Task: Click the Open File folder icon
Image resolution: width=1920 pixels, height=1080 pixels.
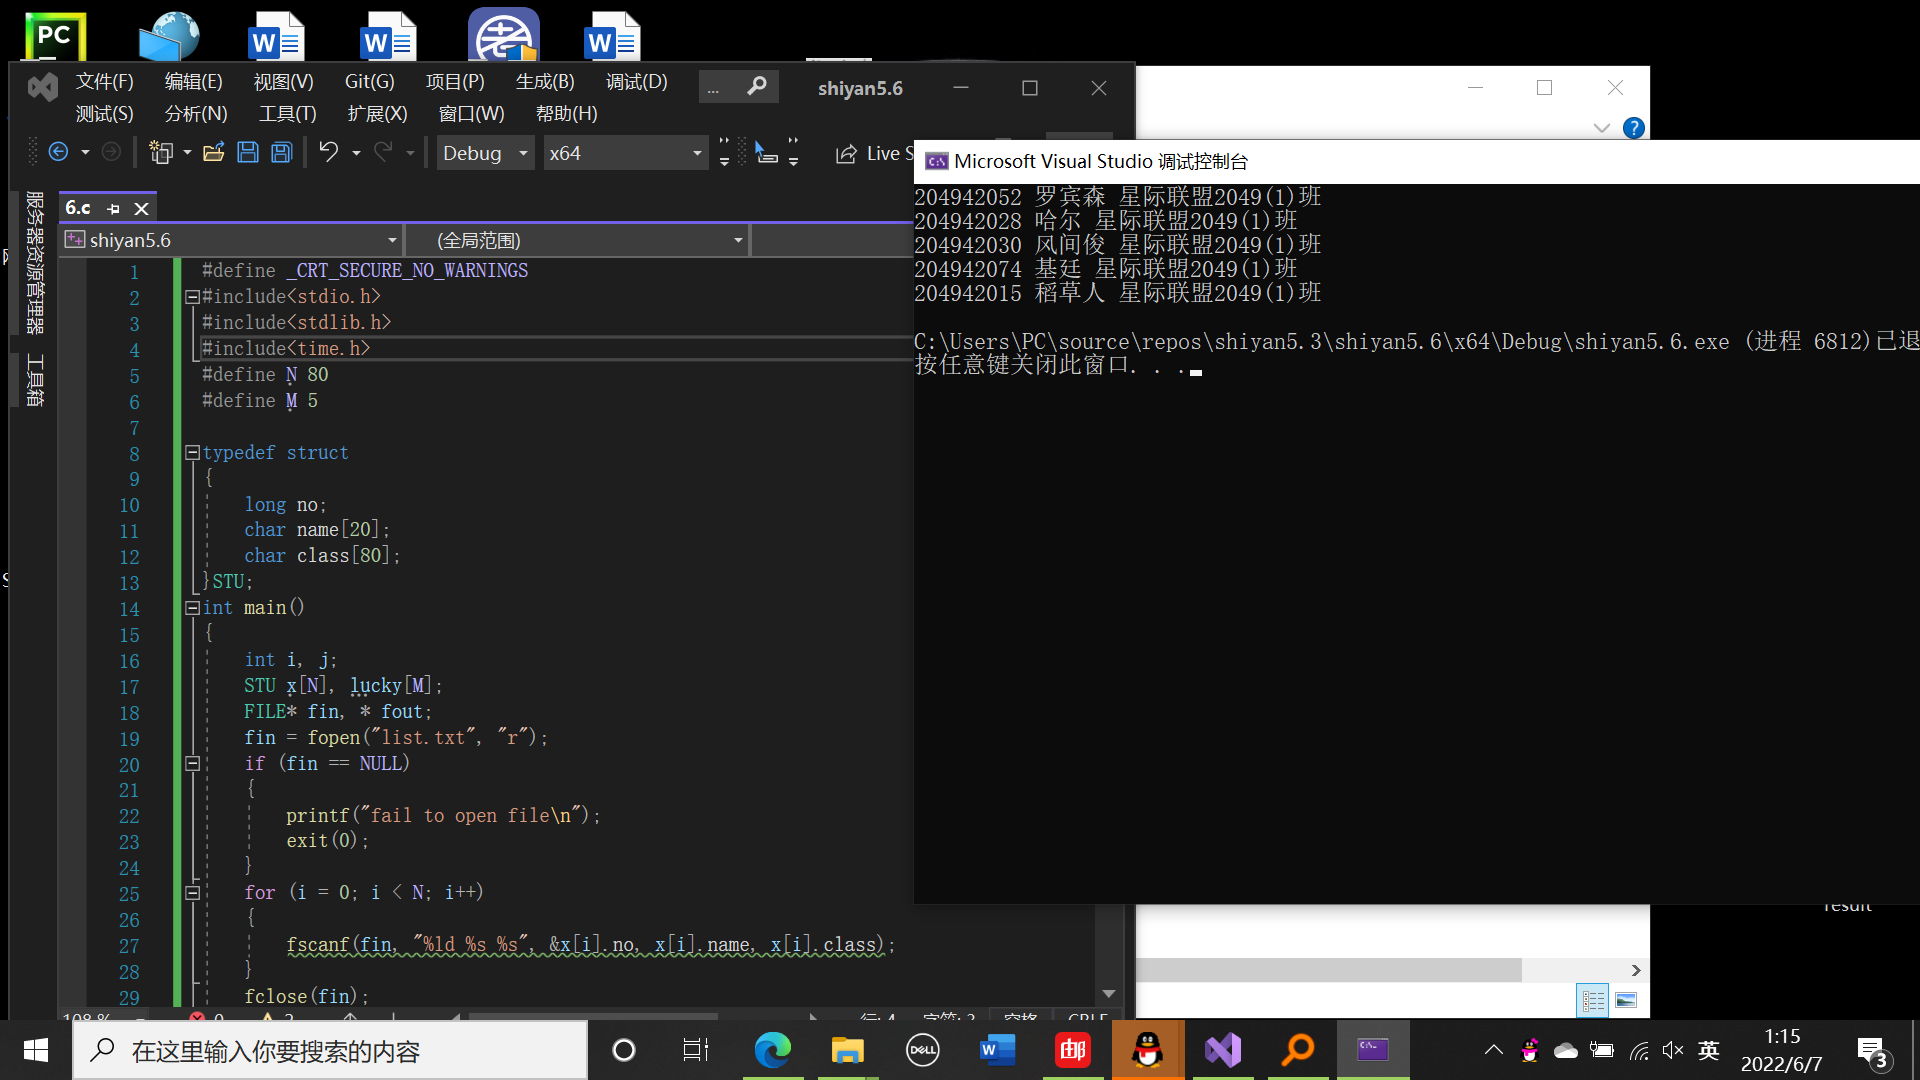Action: click(x=213, y=152)
